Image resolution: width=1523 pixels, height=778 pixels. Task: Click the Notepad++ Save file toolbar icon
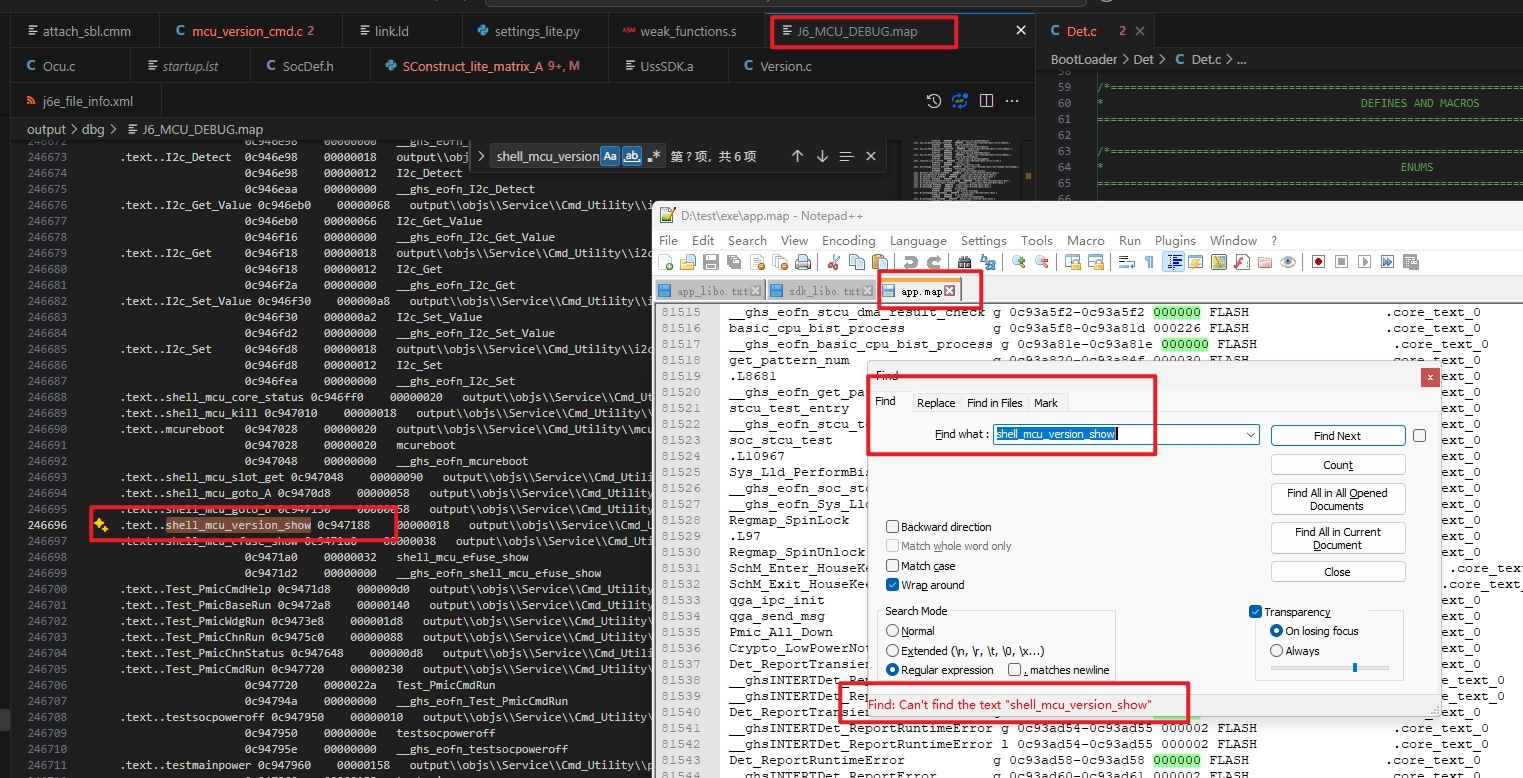point(710,262)
